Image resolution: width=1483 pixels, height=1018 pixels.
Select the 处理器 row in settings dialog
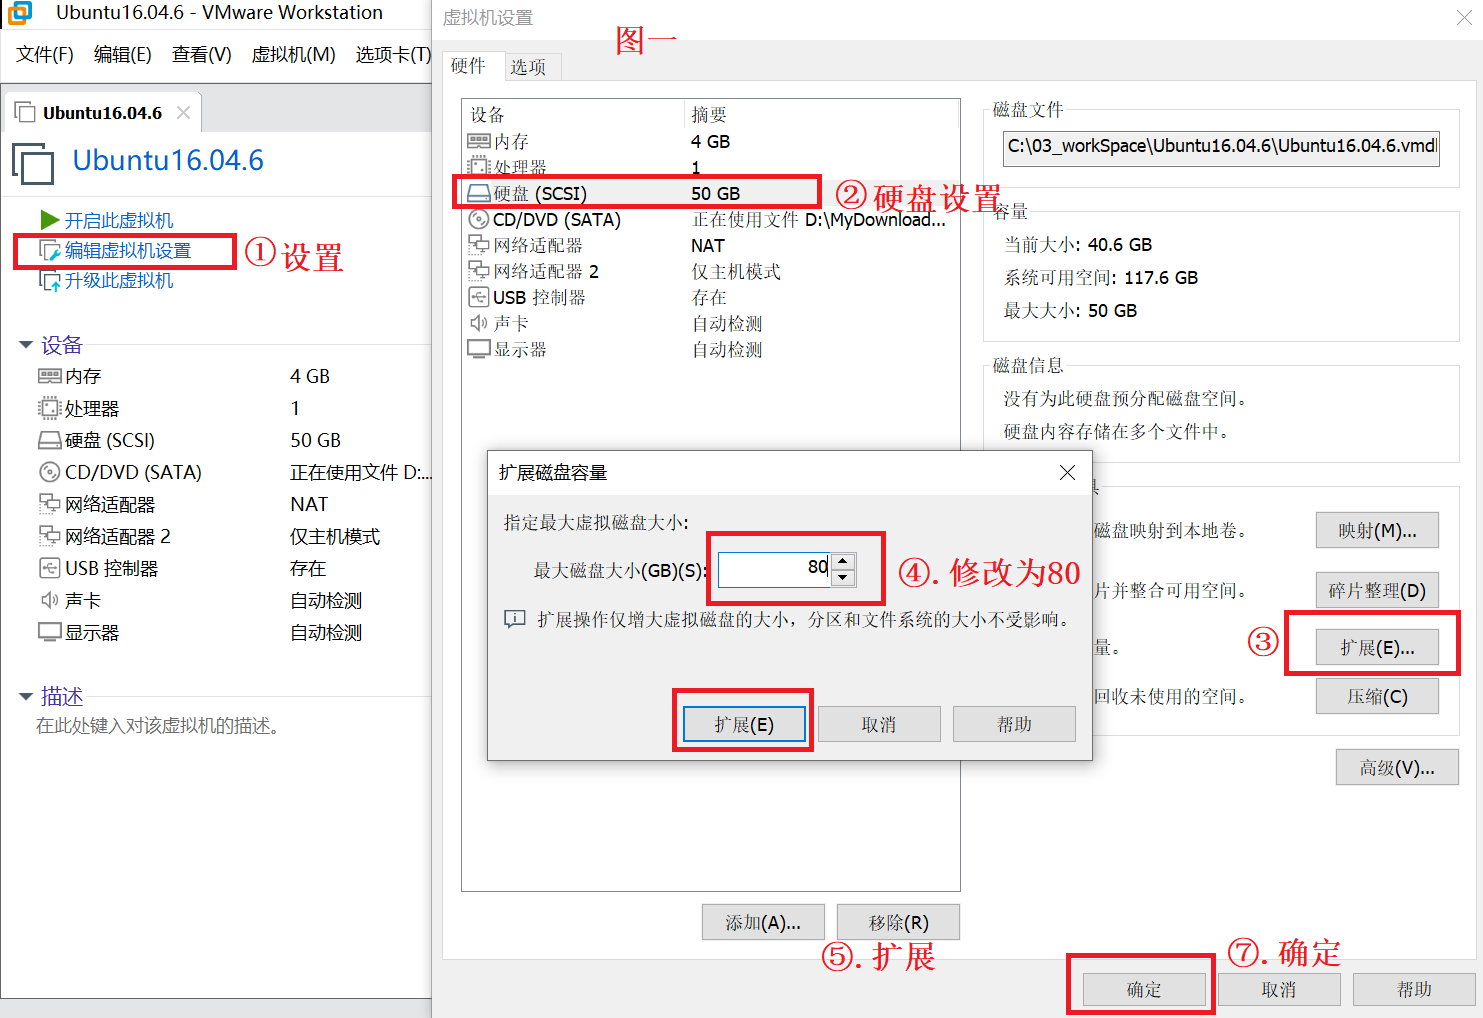click(x=710, y=167)
